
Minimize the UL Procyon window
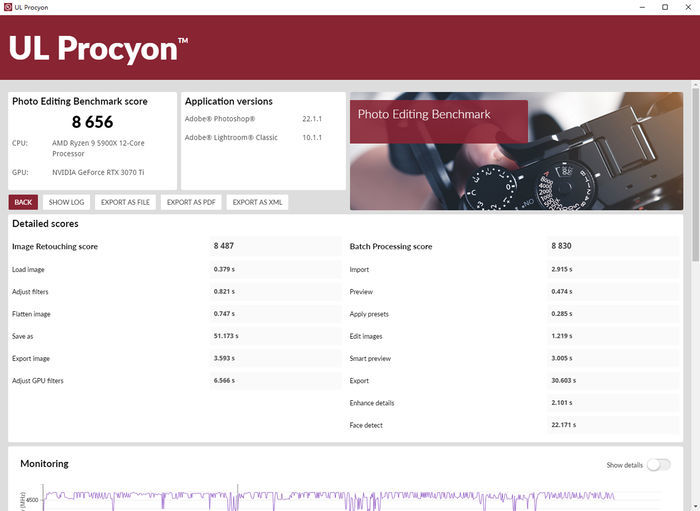coord(642,7)
